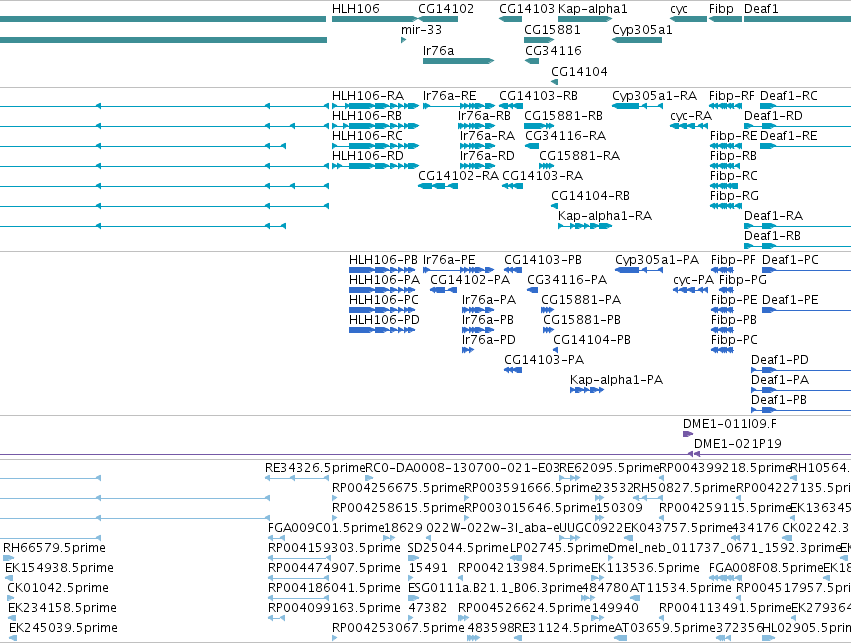Viewport: 851px width, 643px height.
Task: Click the Fibp-PG protein label
Action: point(743,281)
